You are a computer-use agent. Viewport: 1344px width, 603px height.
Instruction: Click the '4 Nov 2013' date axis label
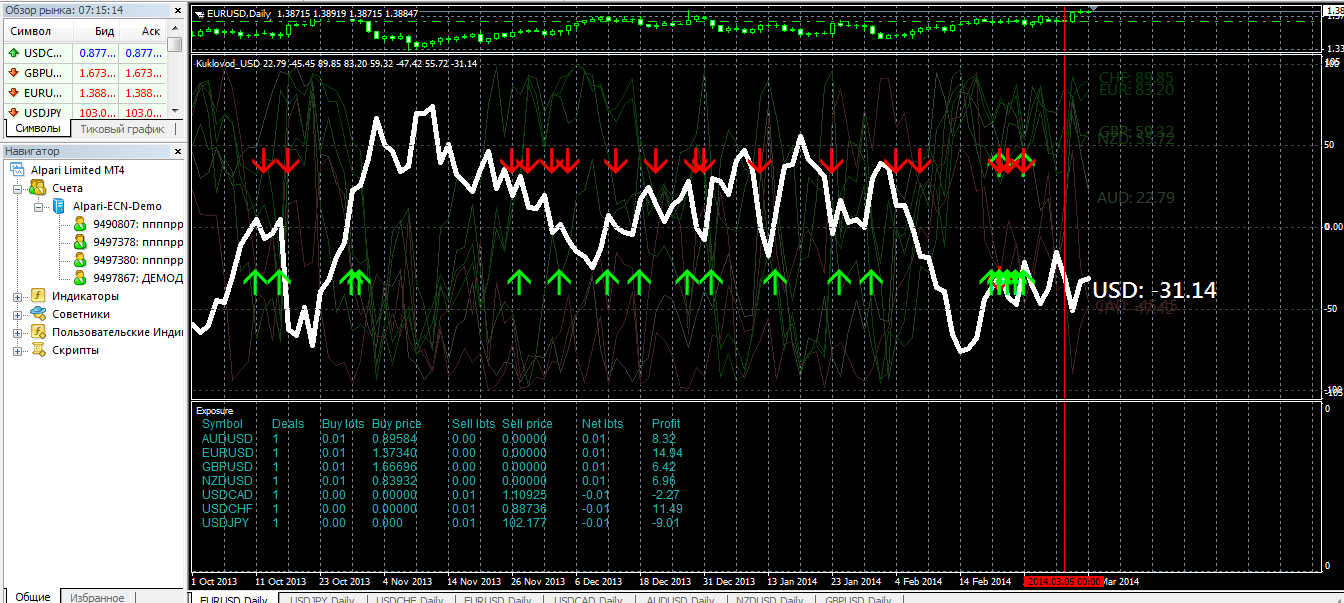tap(406, 581)
